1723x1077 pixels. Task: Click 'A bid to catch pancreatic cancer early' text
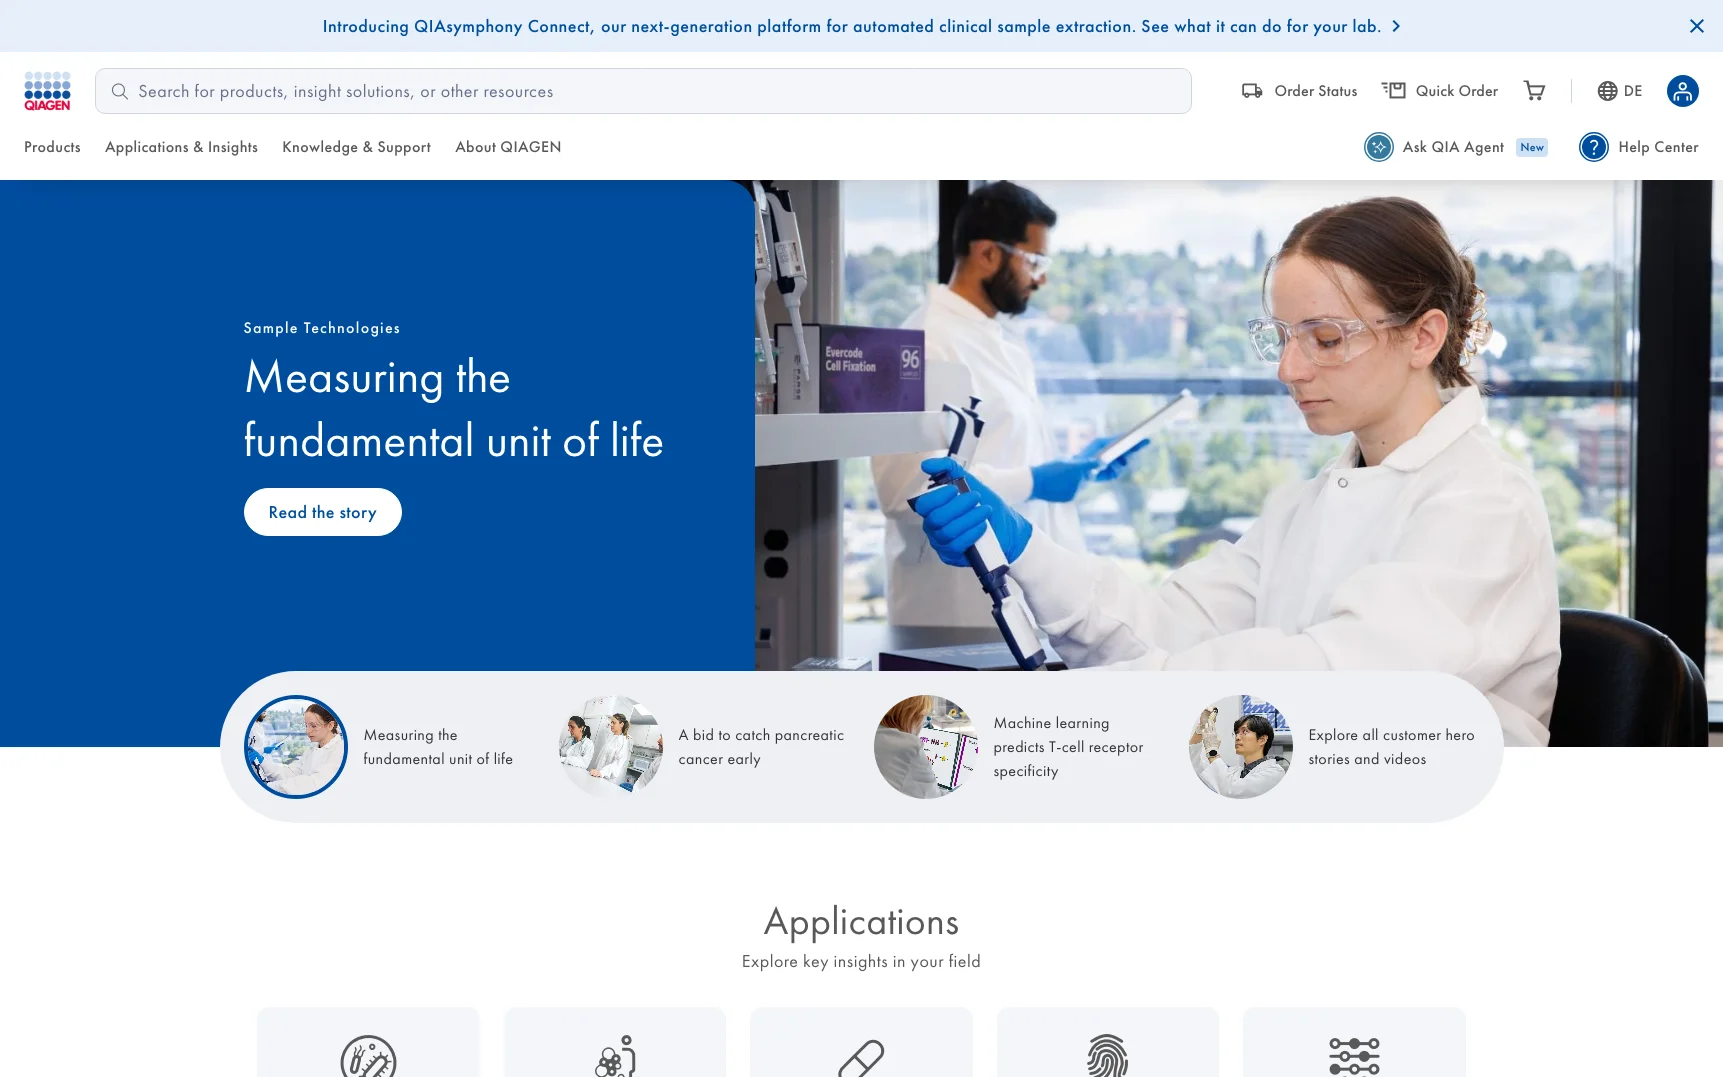(761, 747)
